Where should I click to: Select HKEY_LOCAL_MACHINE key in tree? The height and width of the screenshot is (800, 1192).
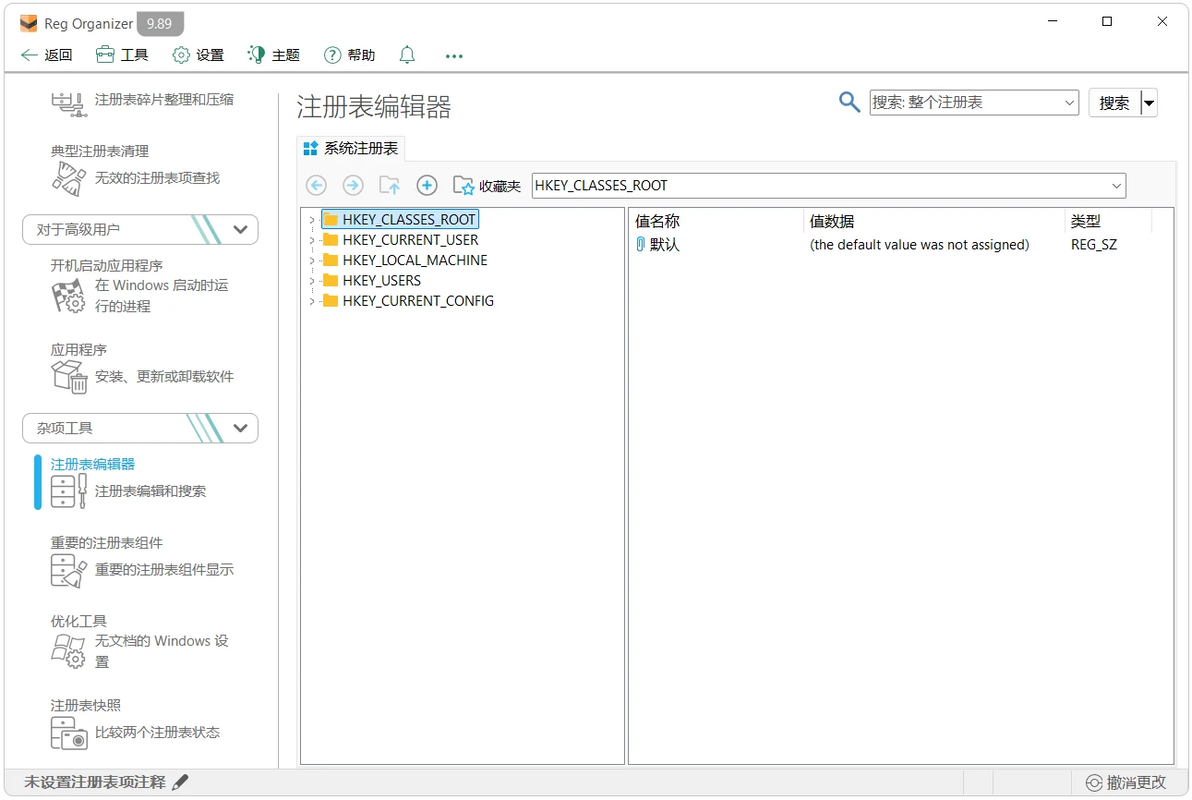coord(414,261)
